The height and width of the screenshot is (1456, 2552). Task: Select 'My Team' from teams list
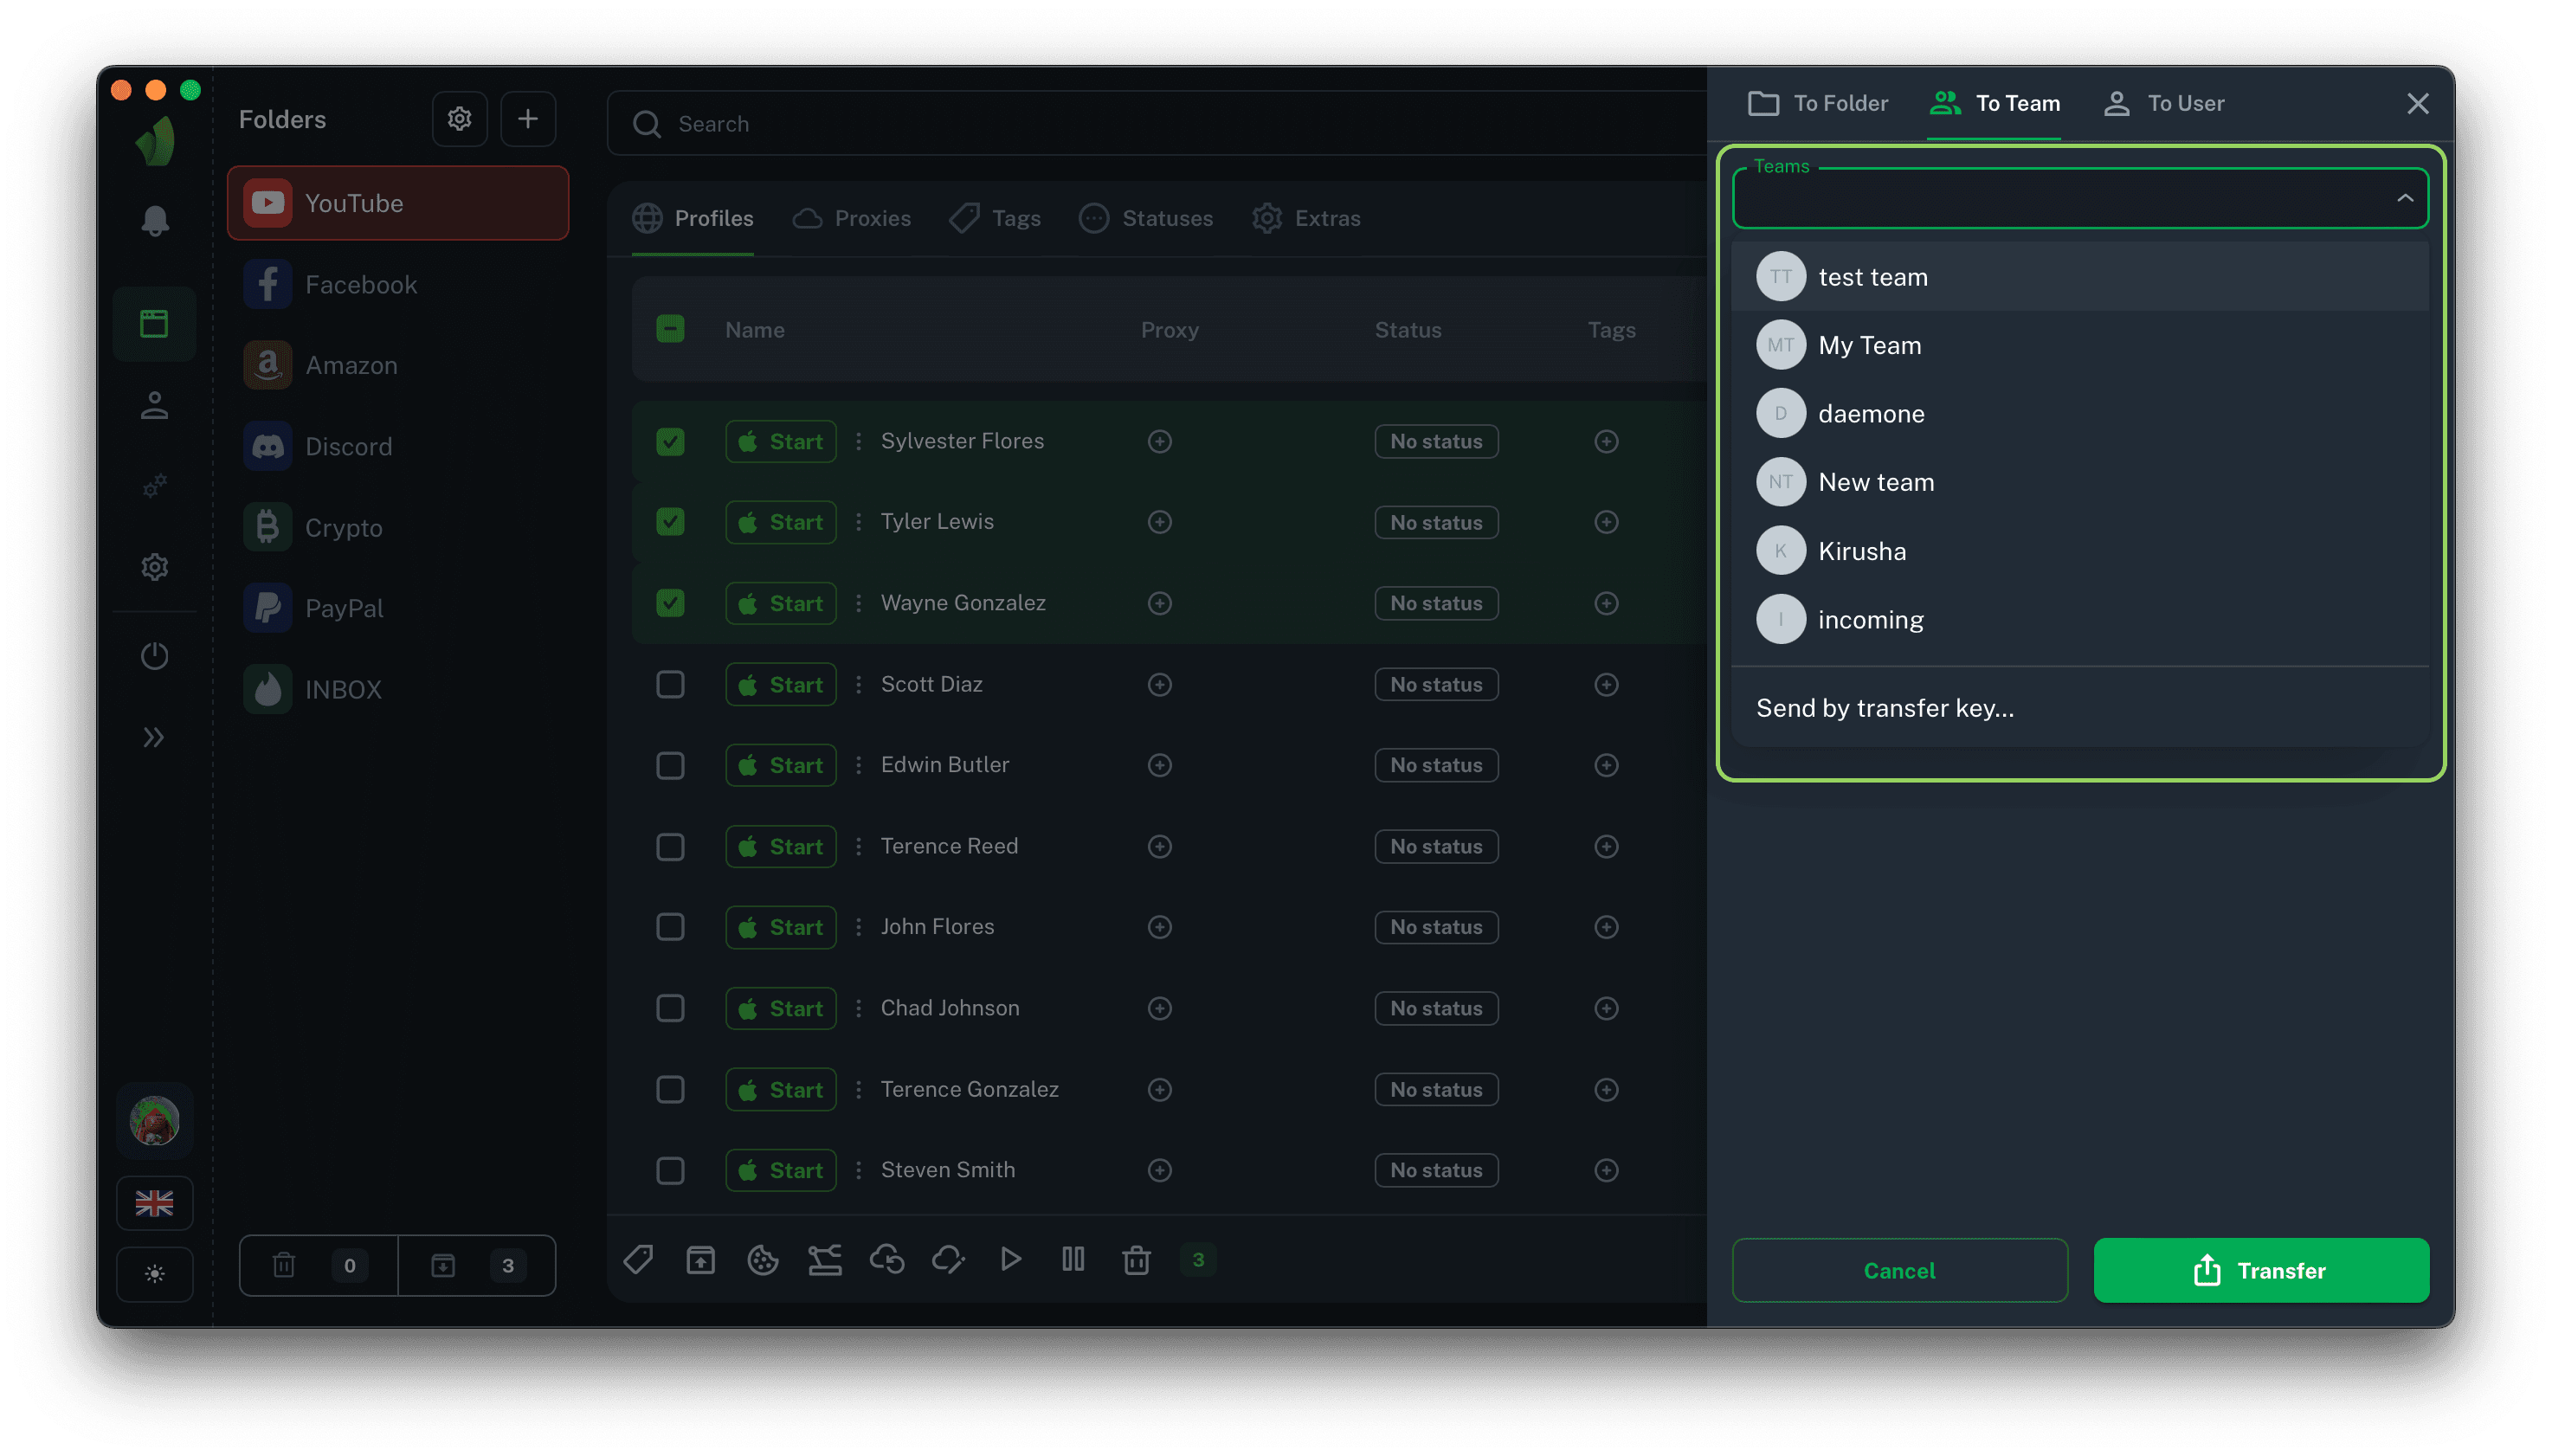[1869, 345]
